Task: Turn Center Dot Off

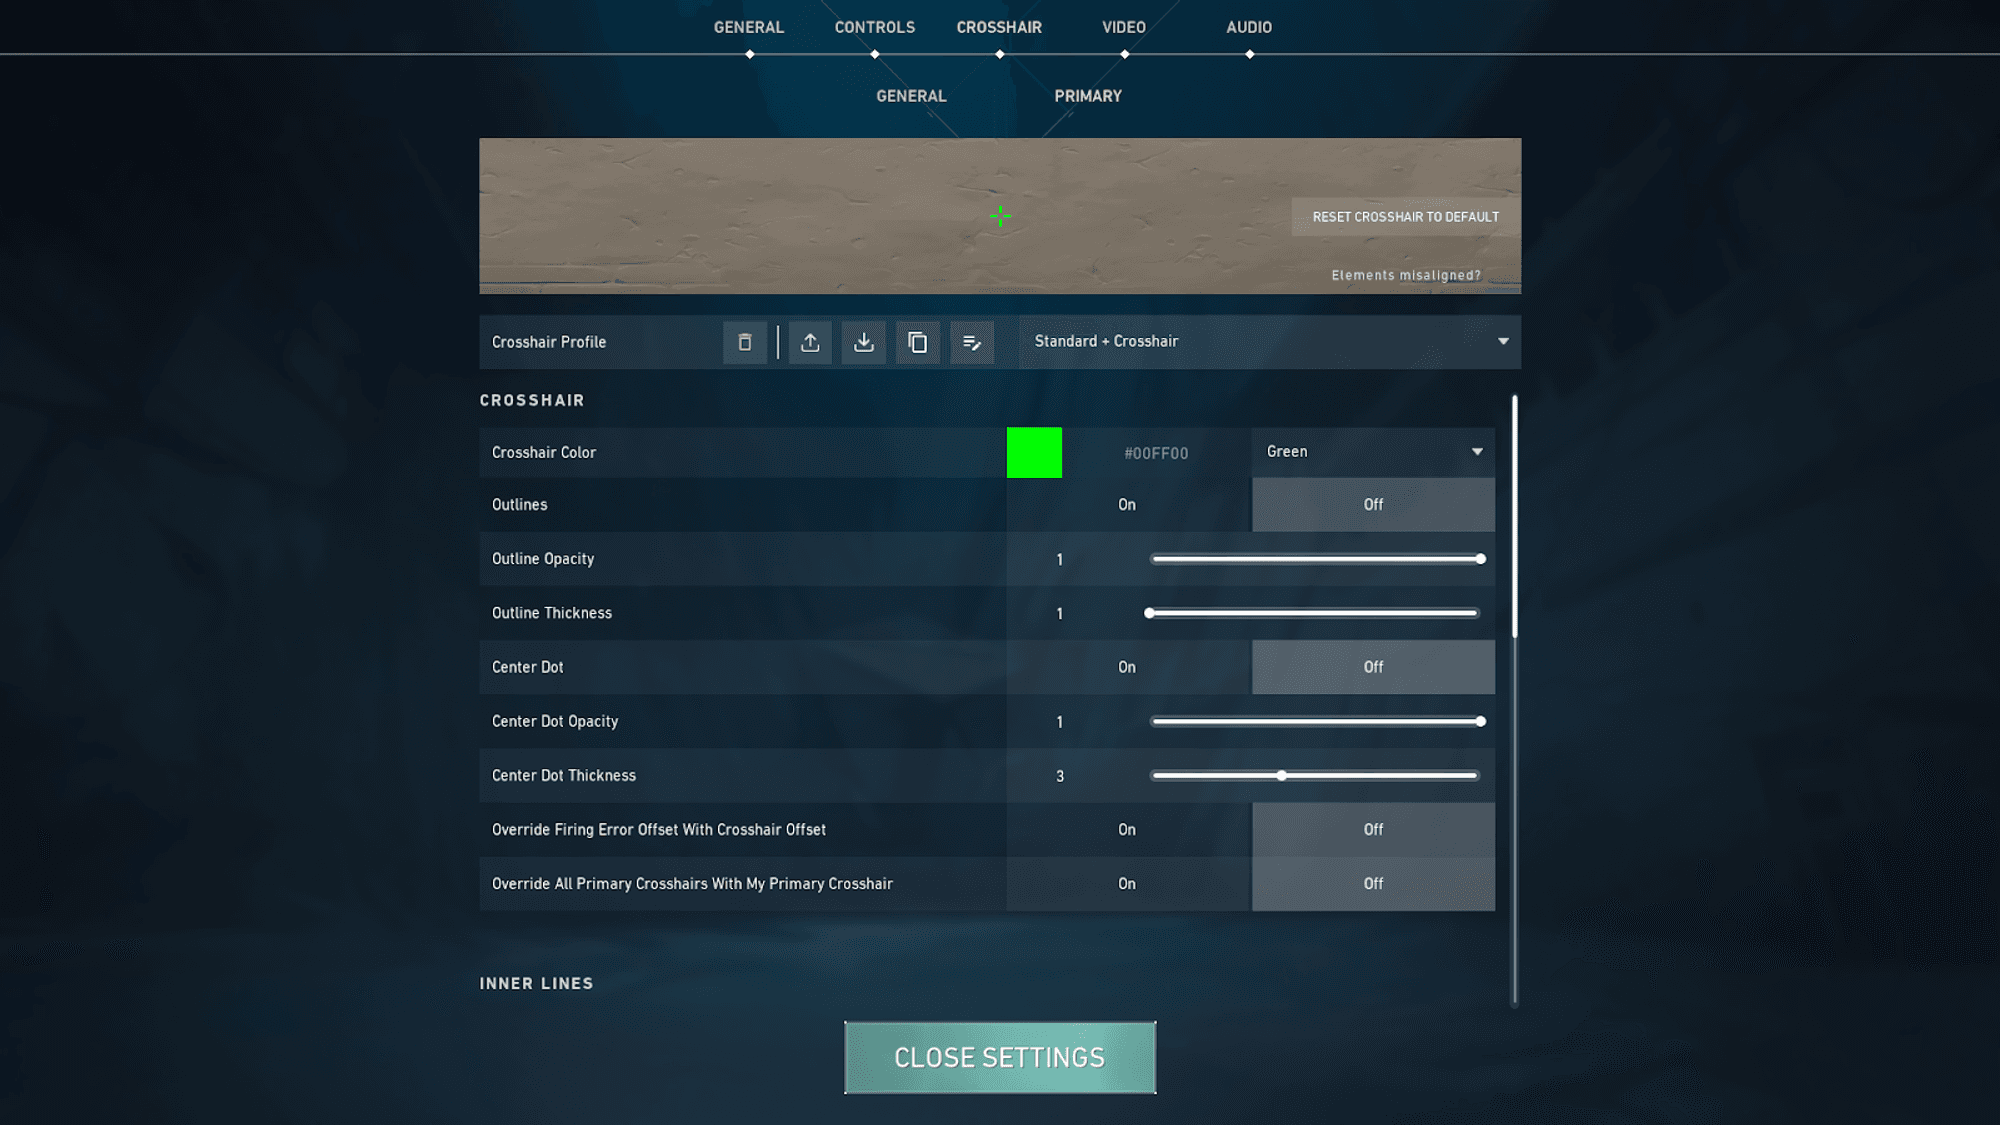Action: pyautogui.click(x=1373, y=667)
